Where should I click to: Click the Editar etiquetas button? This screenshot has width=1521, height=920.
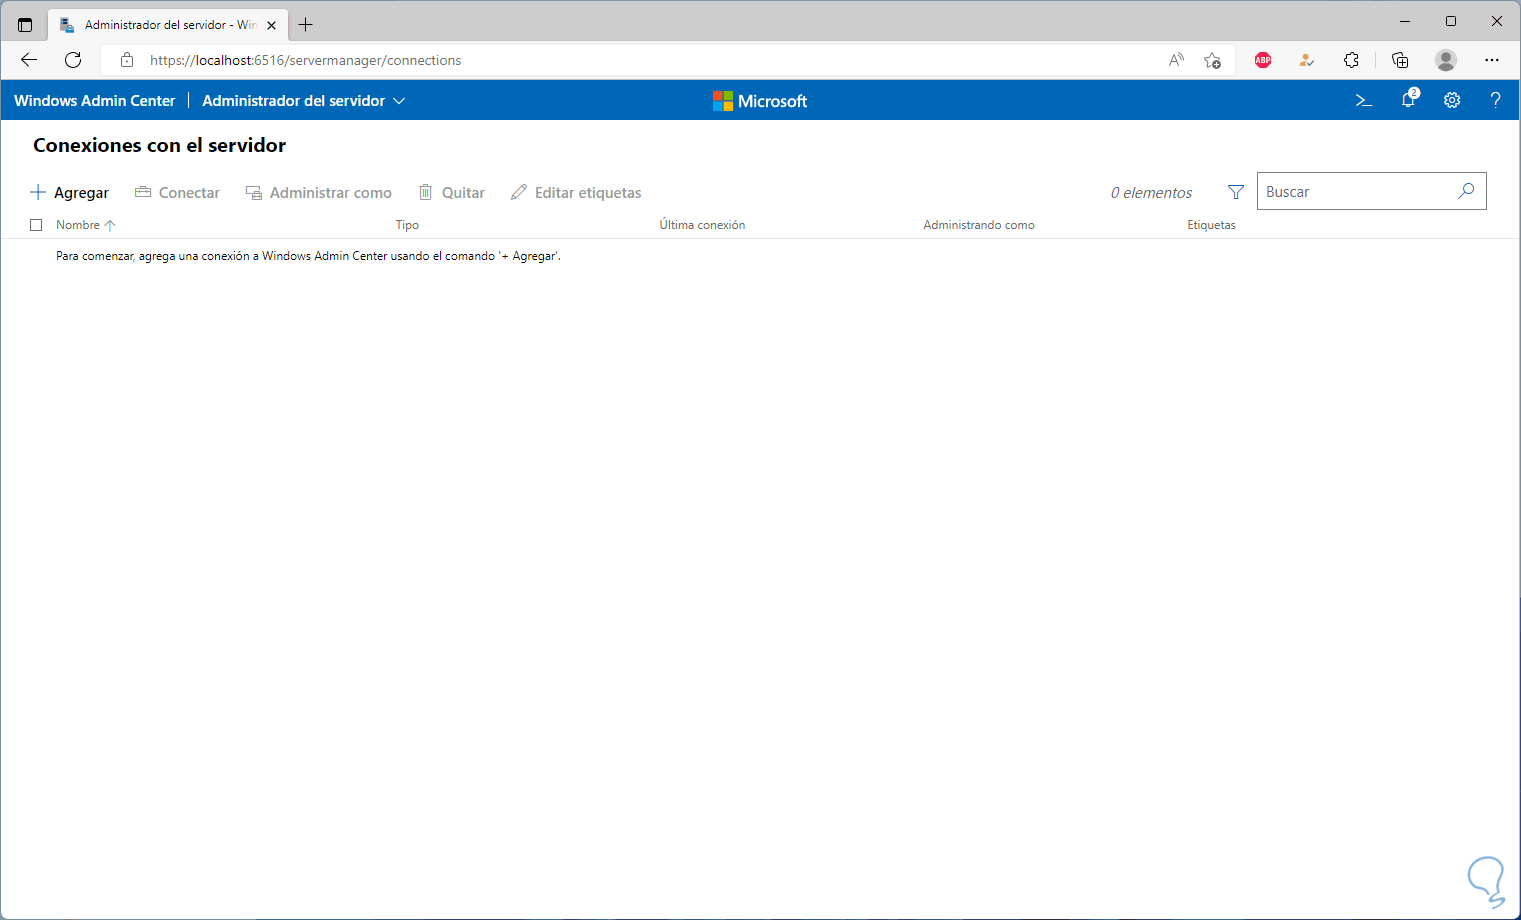576,193
